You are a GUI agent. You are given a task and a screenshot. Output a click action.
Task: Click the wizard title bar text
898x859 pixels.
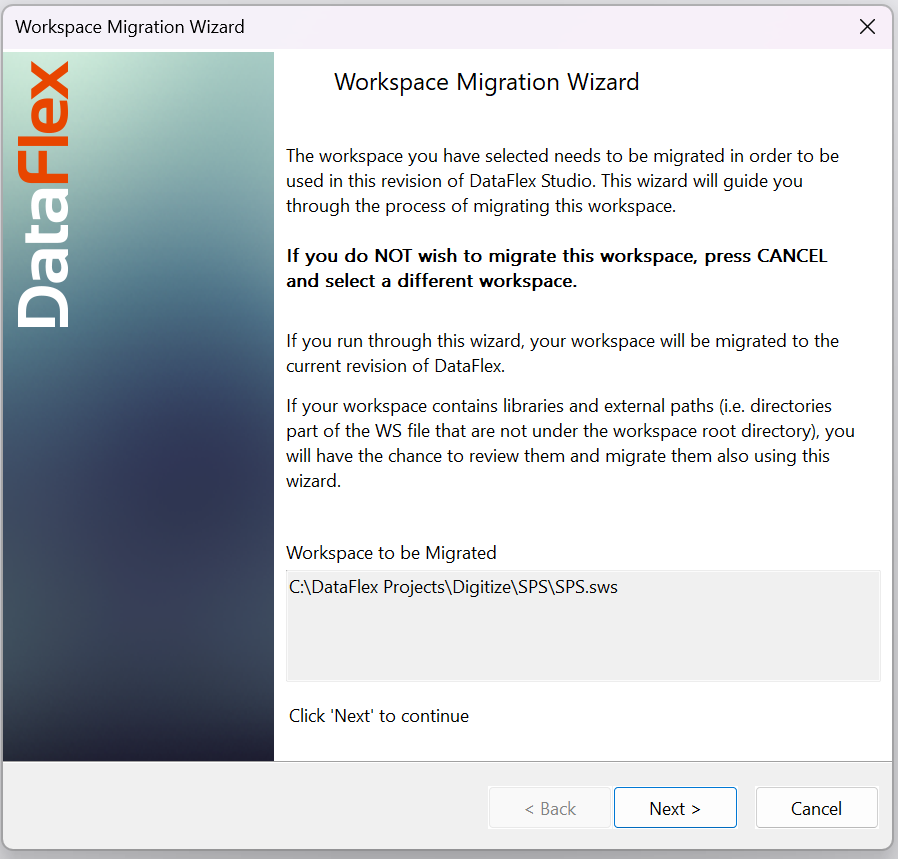(x=129, y=27)
